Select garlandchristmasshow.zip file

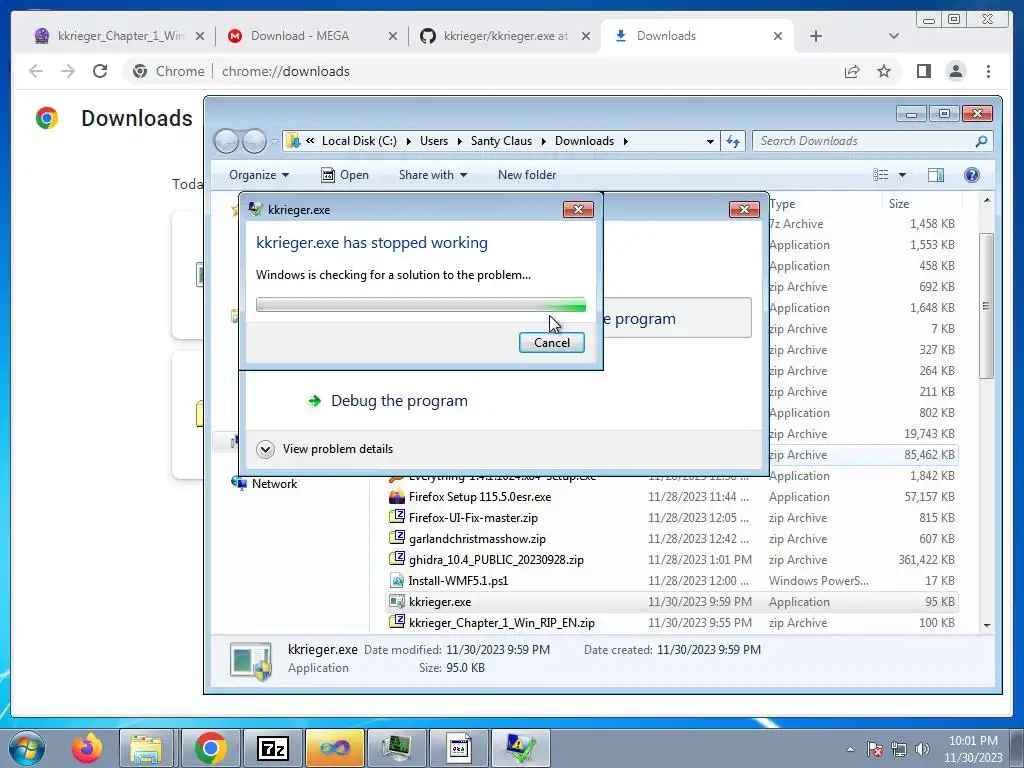point(477,539)
